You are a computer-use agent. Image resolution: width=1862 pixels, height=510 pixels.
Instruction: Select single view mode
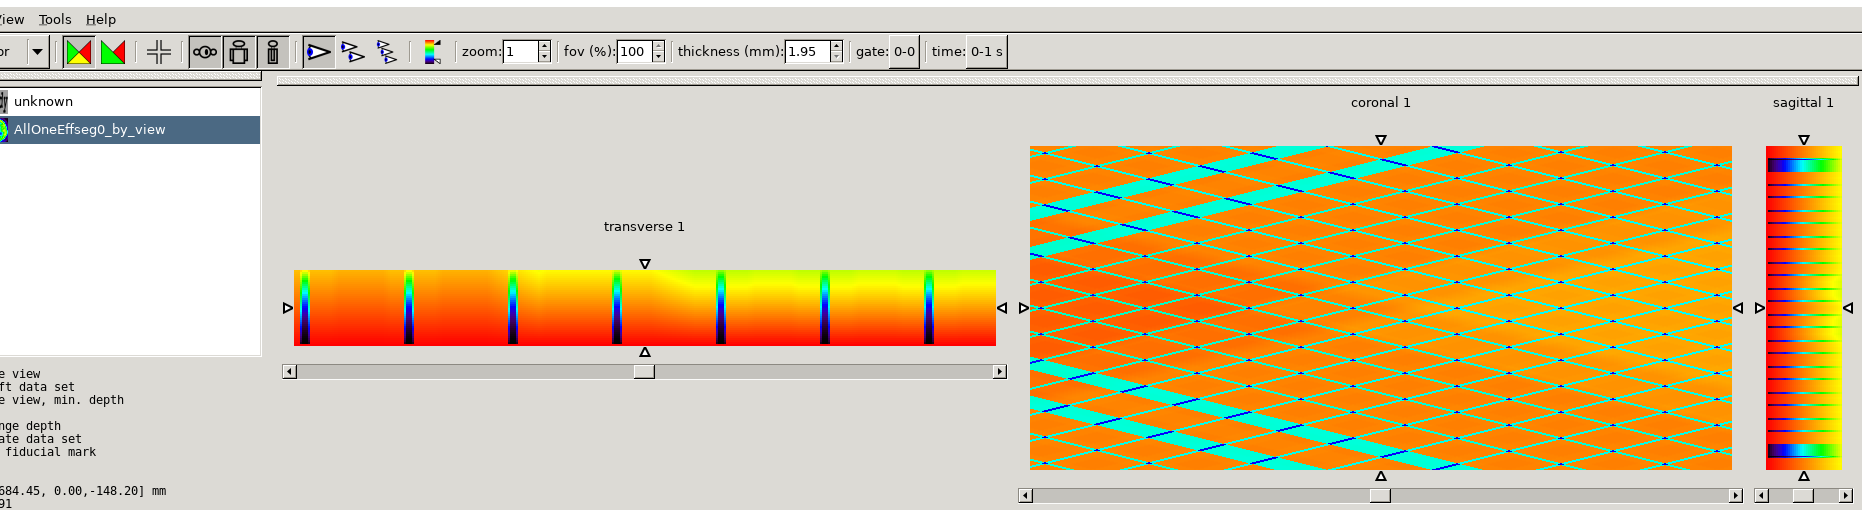coord(319,52)
